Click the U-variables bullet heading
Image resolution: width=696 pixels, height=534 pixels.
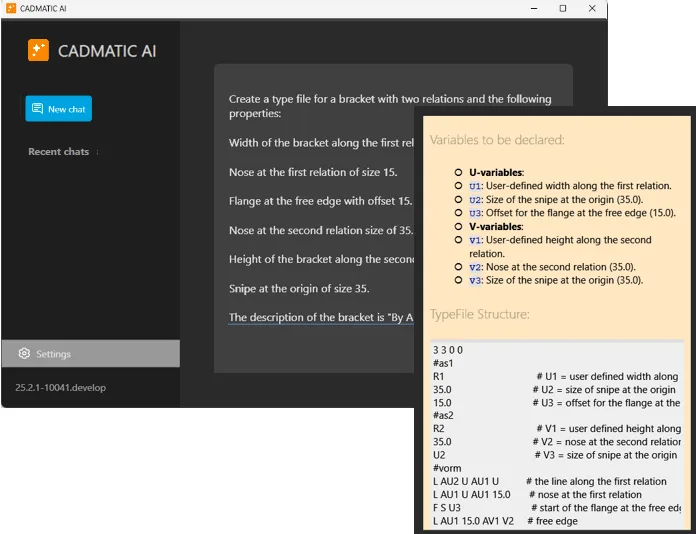pyautogui.click(x=496, y=172)
